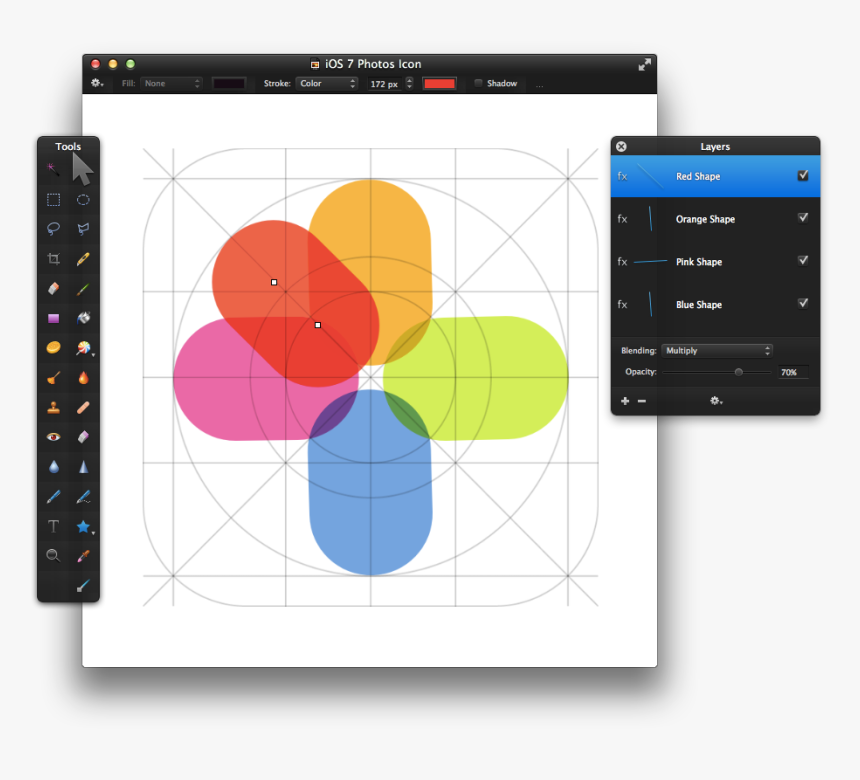860x780 pixels.
Task: Choose the Elliptical Marquee tool
Action: pyautogui.click(x=83, y=200)
